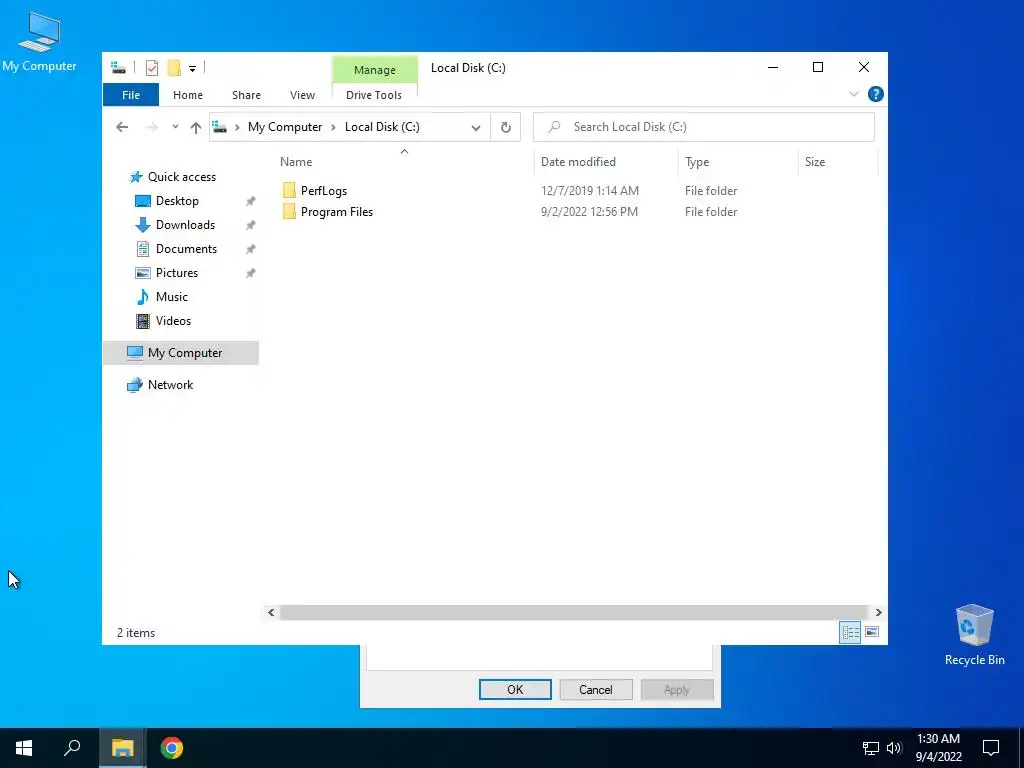Click File Explorer taskbar icon
The width and height of the screenshot is (1024, 768).
tap(122, 748)
